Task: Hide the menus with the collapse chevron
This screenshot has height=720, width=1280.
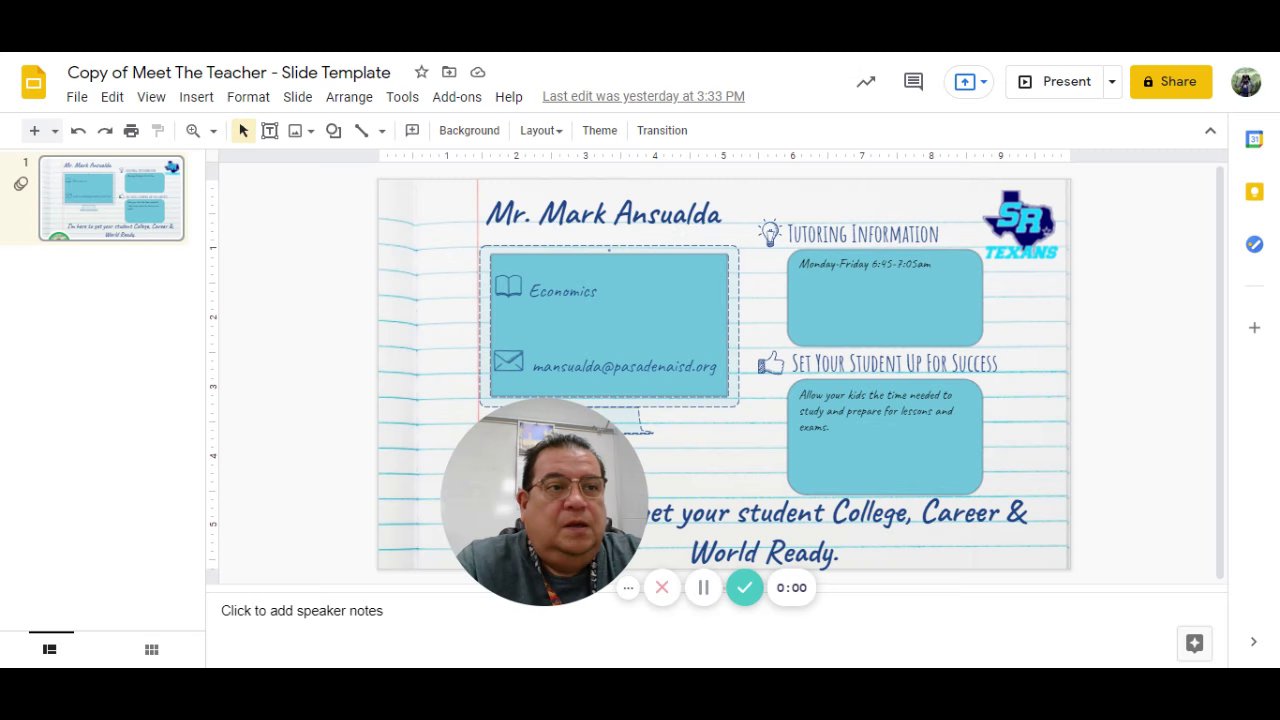Action: pyautogui.click(x=1210, y=131)
